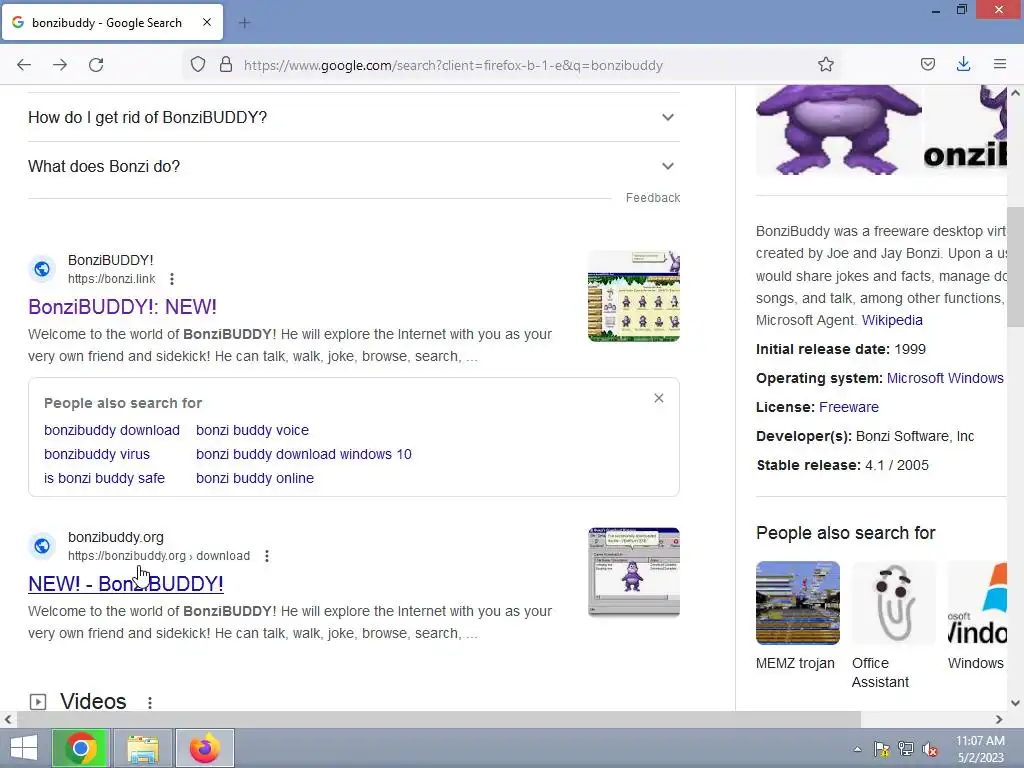Click the horizontal scrollbar thumb
Viewport: 1024px width, 768px height.
click(x=438, y=720)
